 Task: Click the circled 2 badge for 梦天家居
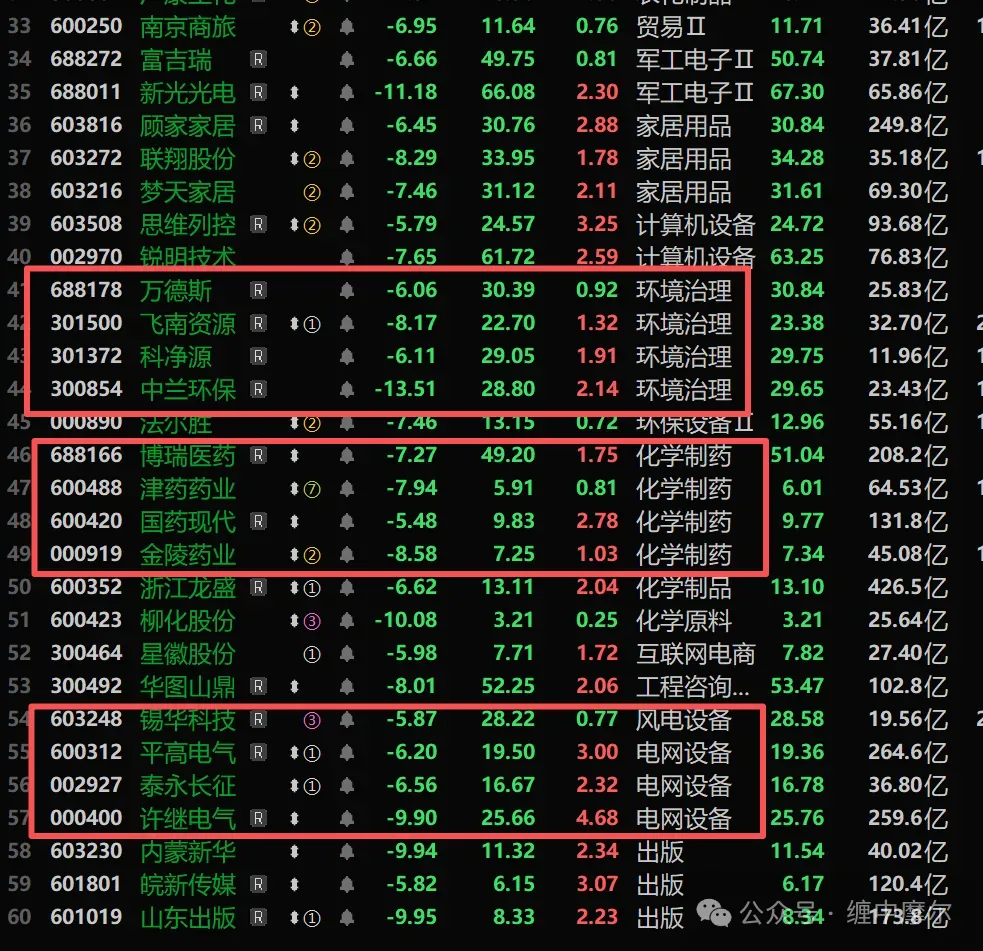click(312, 192)
